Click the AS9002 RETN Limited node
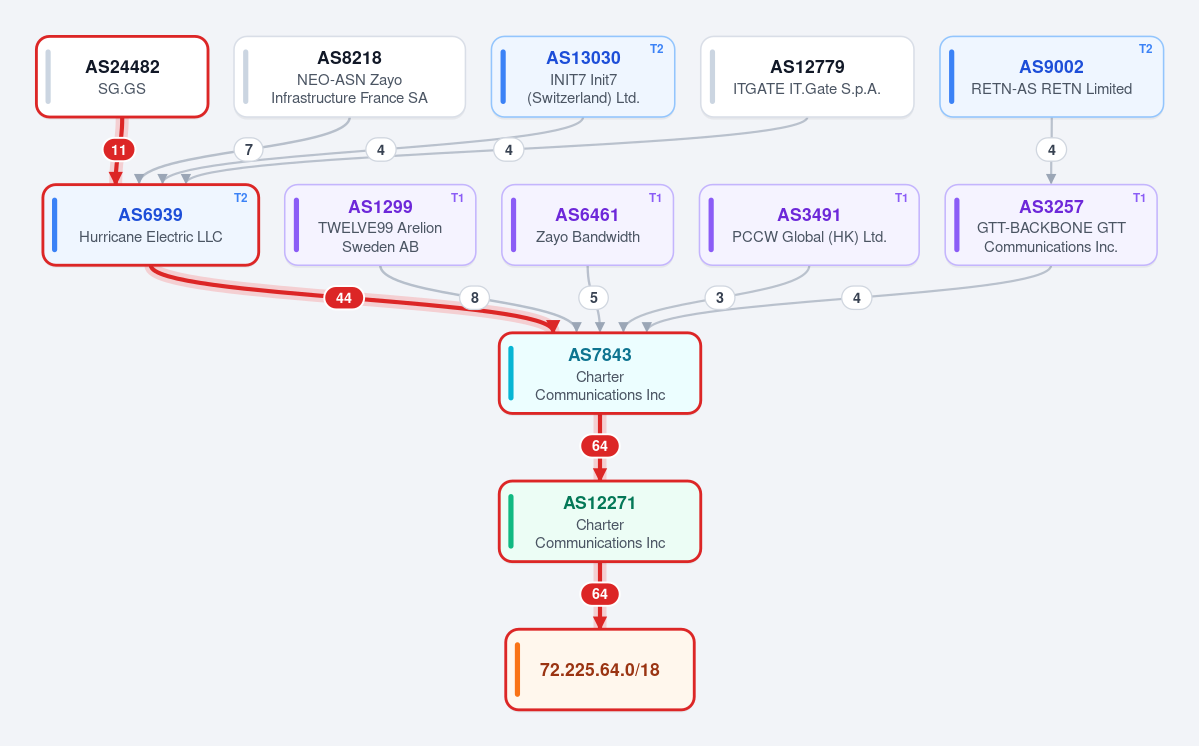The image size is (1199, 746). (x=1051, y=77)
